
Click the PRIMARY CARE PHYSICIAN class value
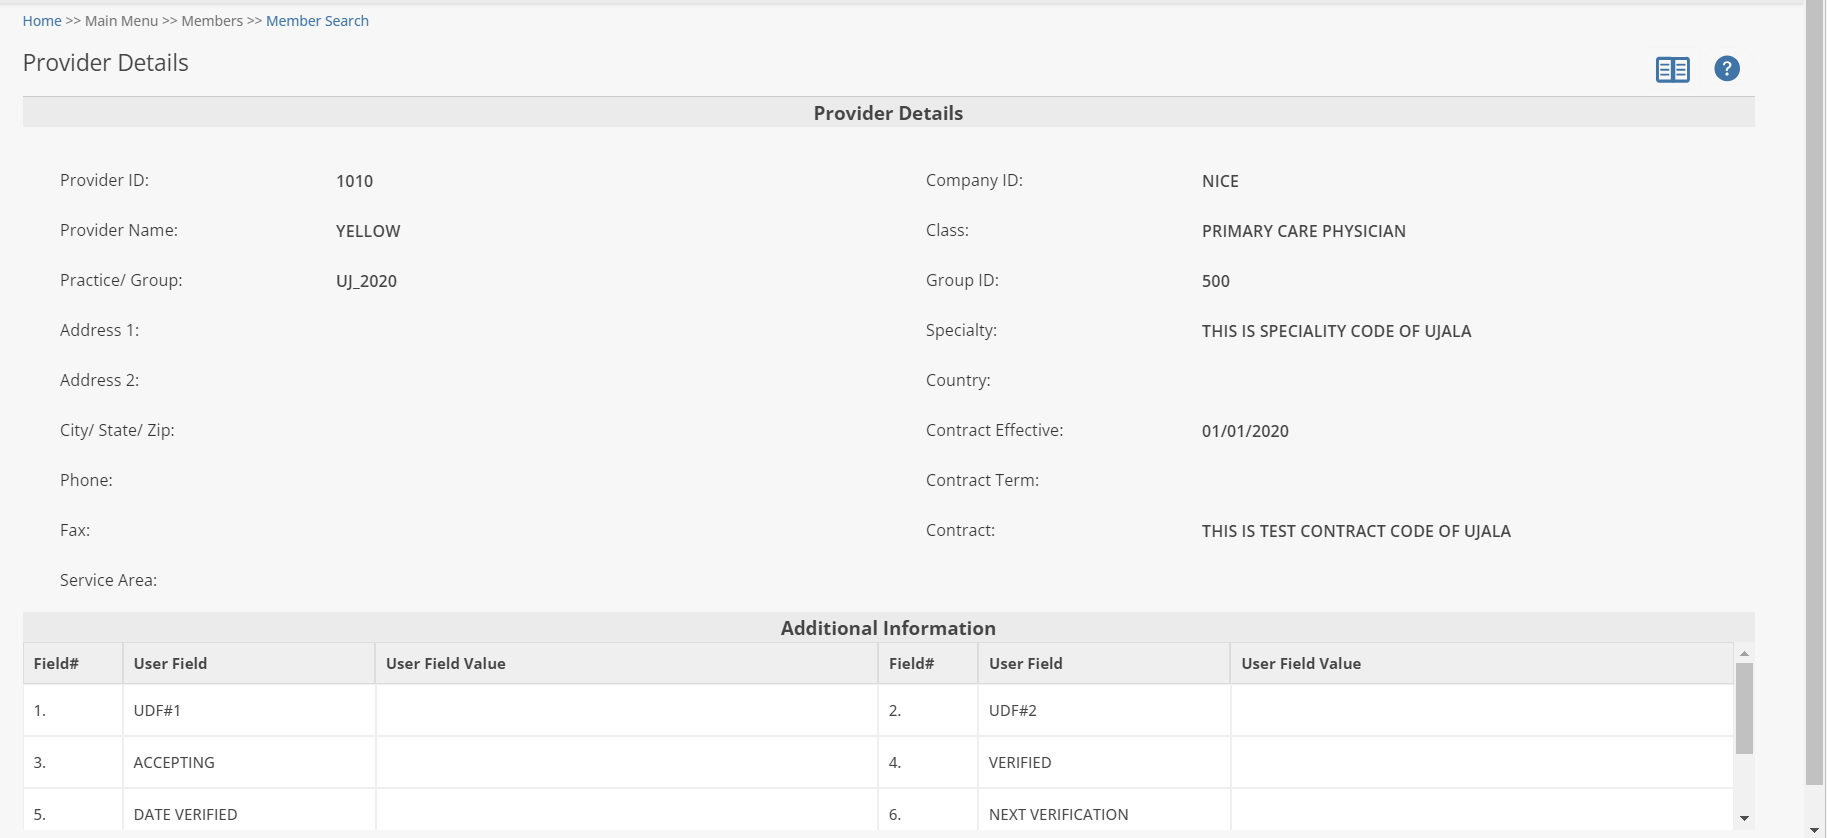[x=1303, y=231]
